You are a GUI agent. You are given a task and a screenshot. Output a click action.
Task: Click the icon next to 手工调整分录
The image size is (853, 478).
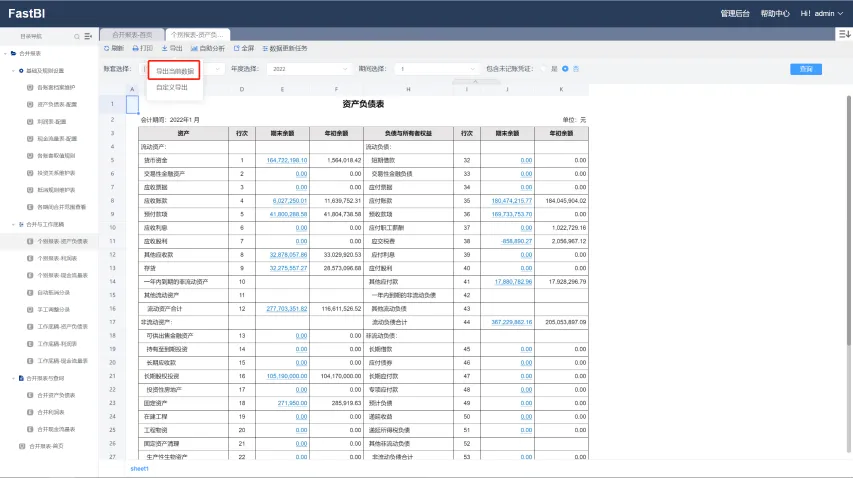pos(30,309)
